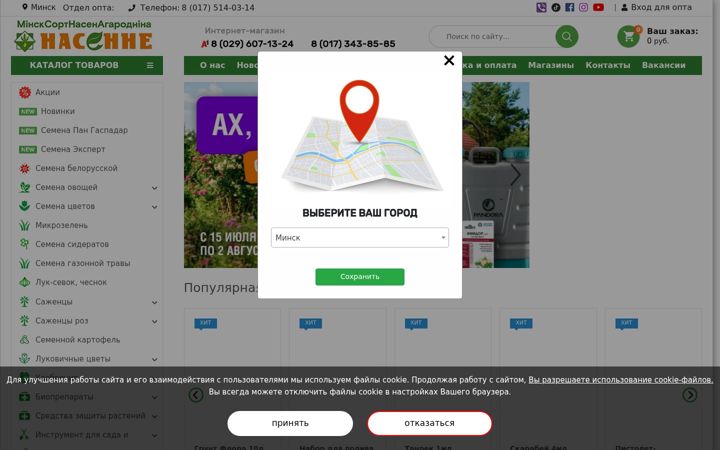Click phone number 8 (017) 343-85-85

[353, 44]
